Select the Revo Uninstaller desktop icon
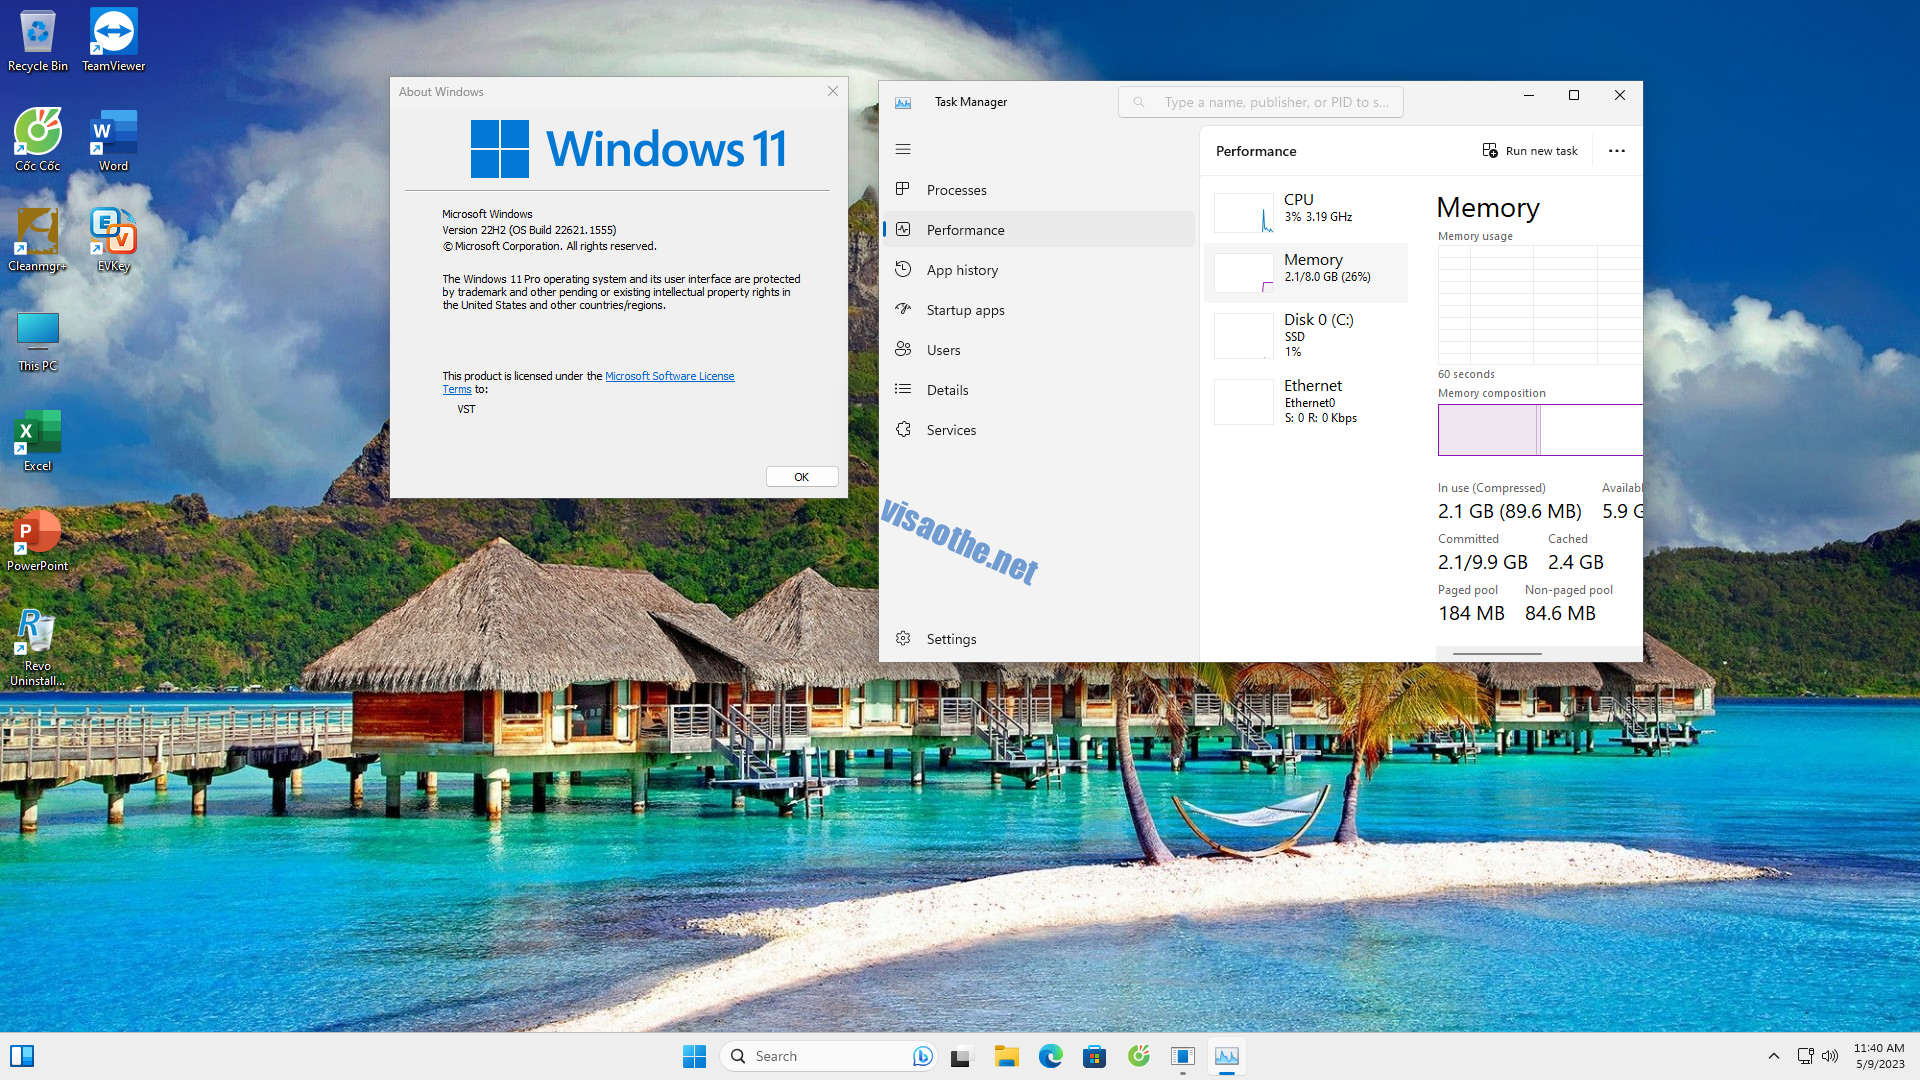Screen dimensions: 1920x1080 click(38, 648)
